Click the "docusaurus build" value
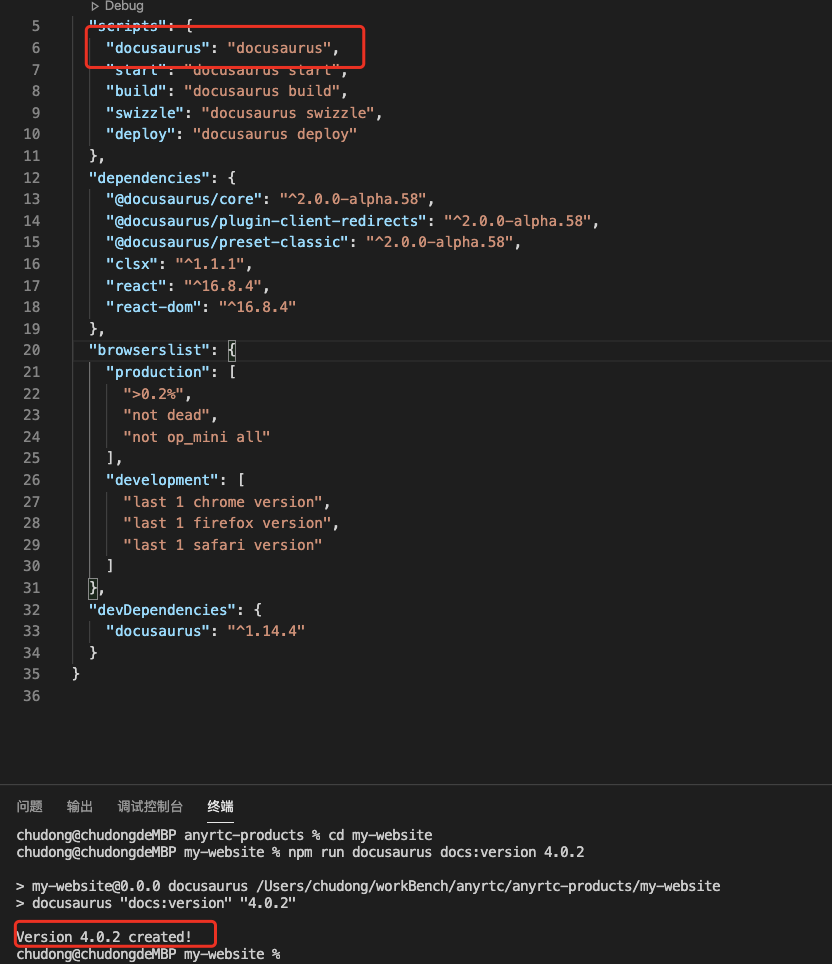Image resolution: width=832 pixels, height=964 pixels. point(262,91)
